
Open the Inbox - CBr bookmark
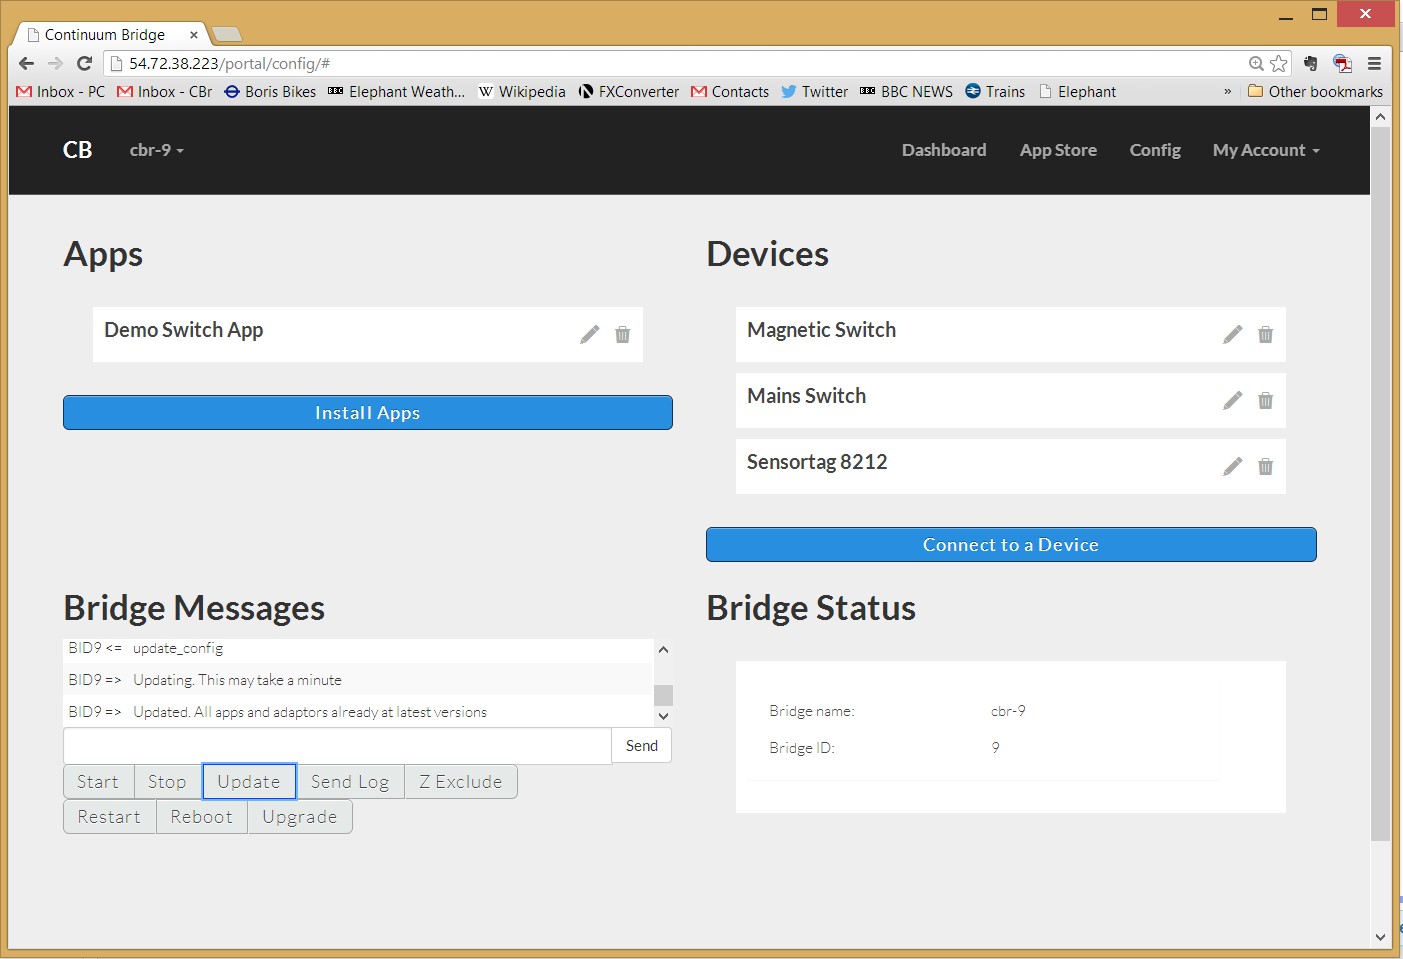coord(164,91)
